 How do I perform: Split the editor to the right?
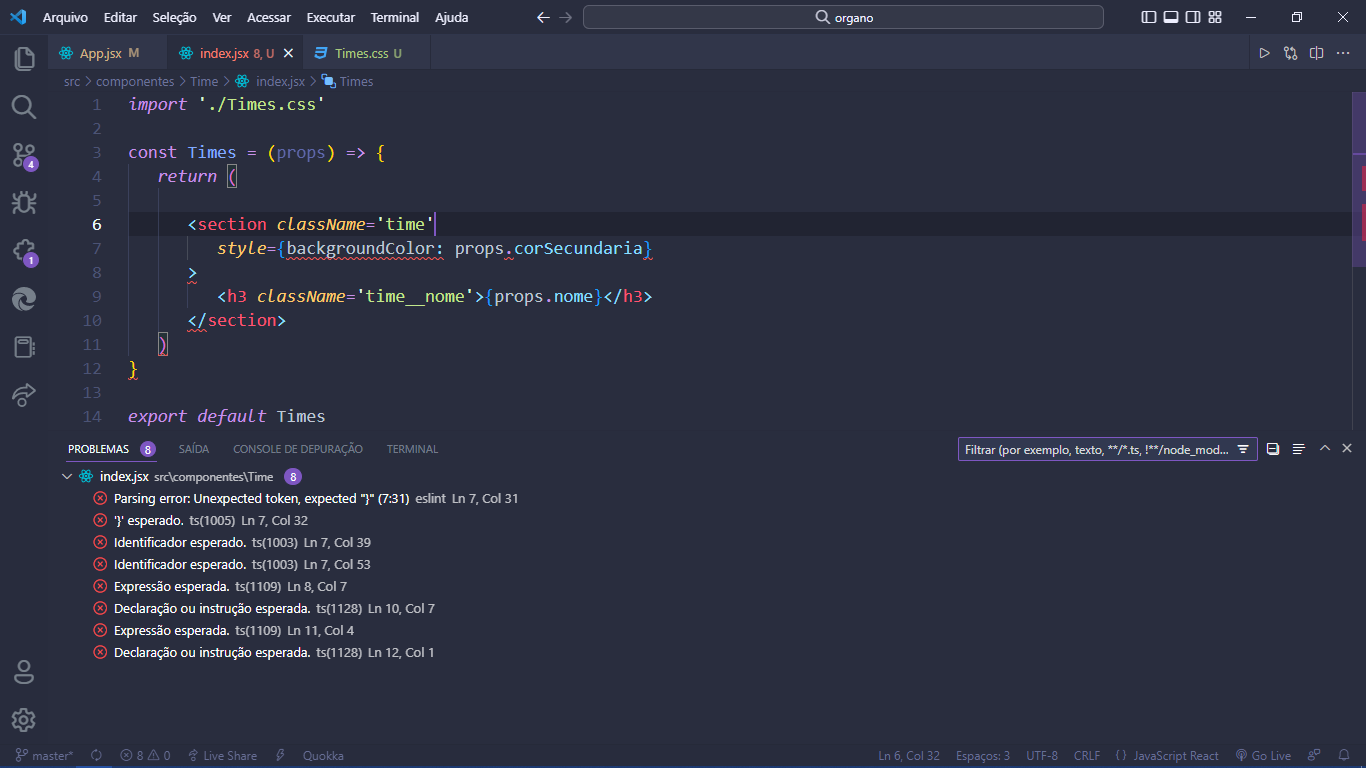coord(1317,53)
